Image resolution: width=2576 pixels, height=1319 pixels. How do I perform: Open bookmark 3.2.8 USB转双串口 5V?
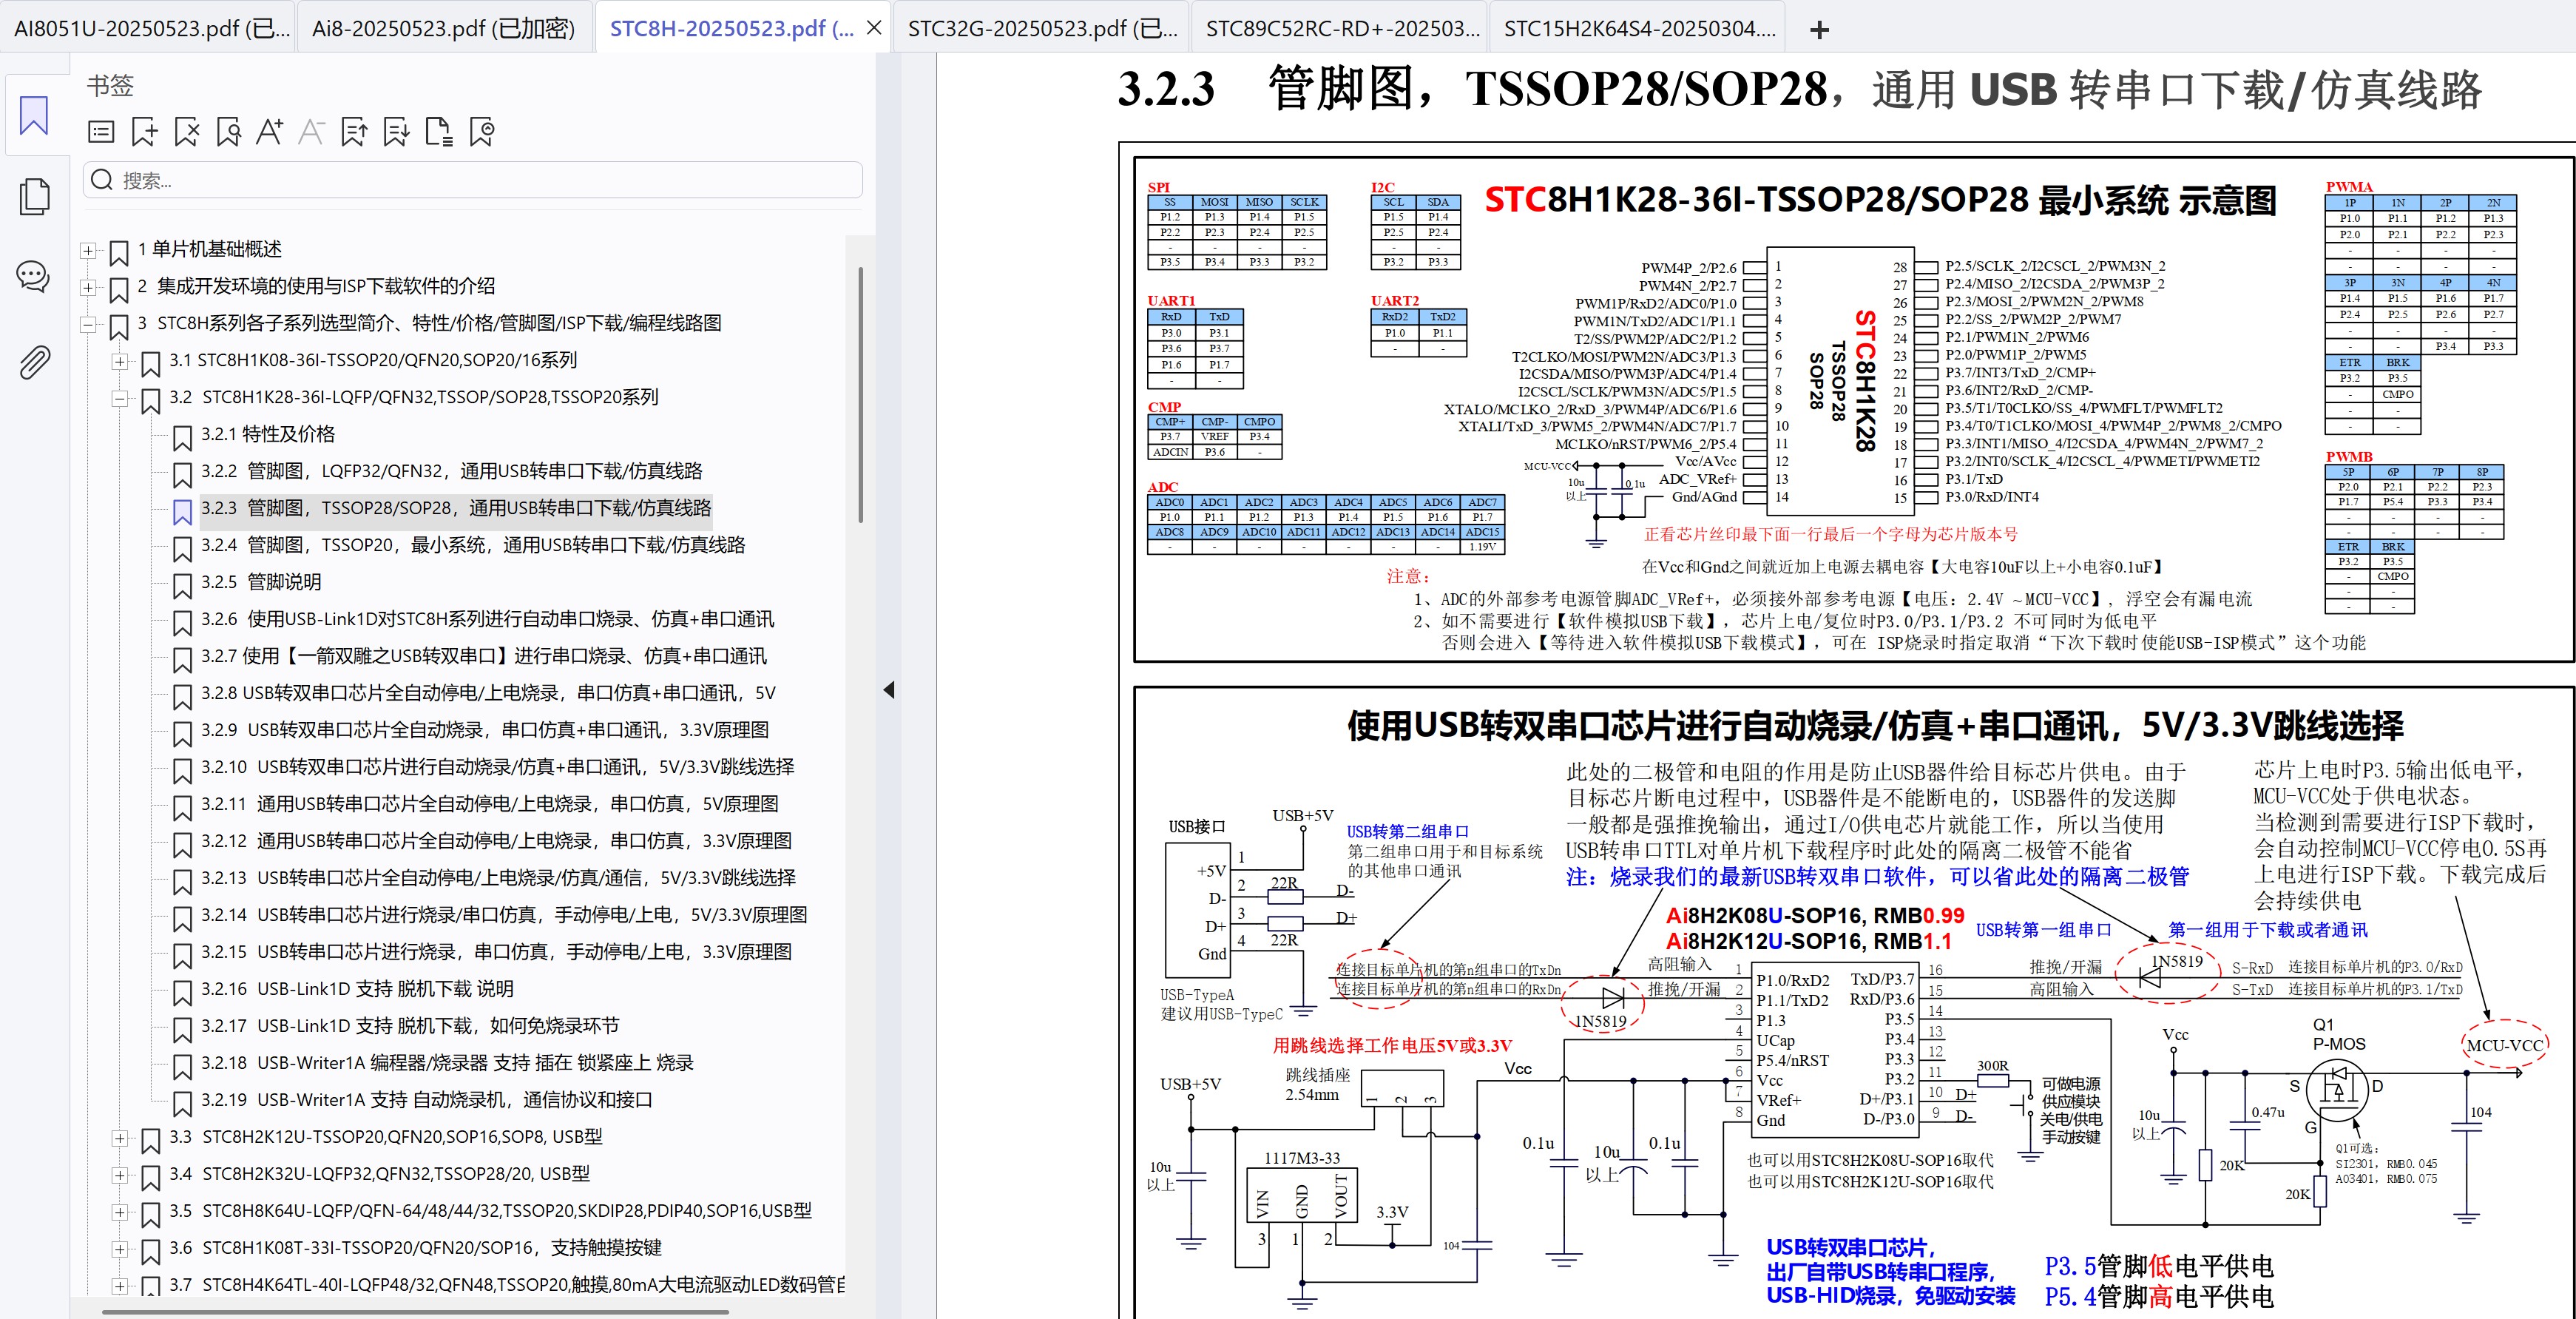[488, 693]
